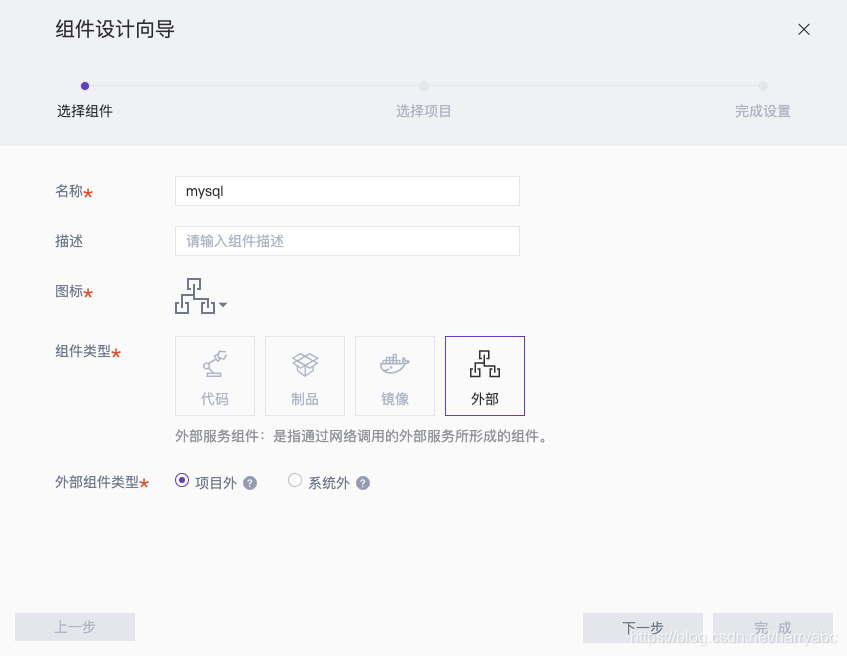
Task: Click the 选择项目 step marker
Action: (423, 86)
